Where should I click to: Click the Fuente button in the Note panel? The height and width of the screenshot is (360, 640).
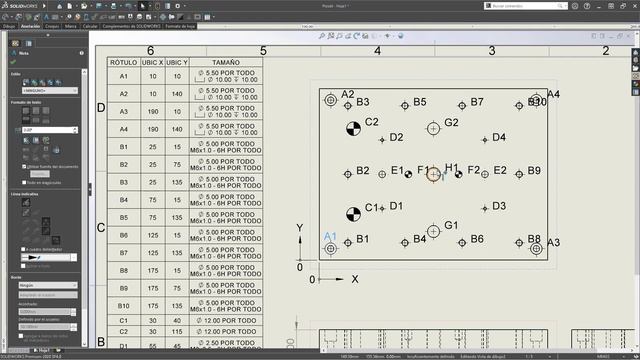point(40,174)
